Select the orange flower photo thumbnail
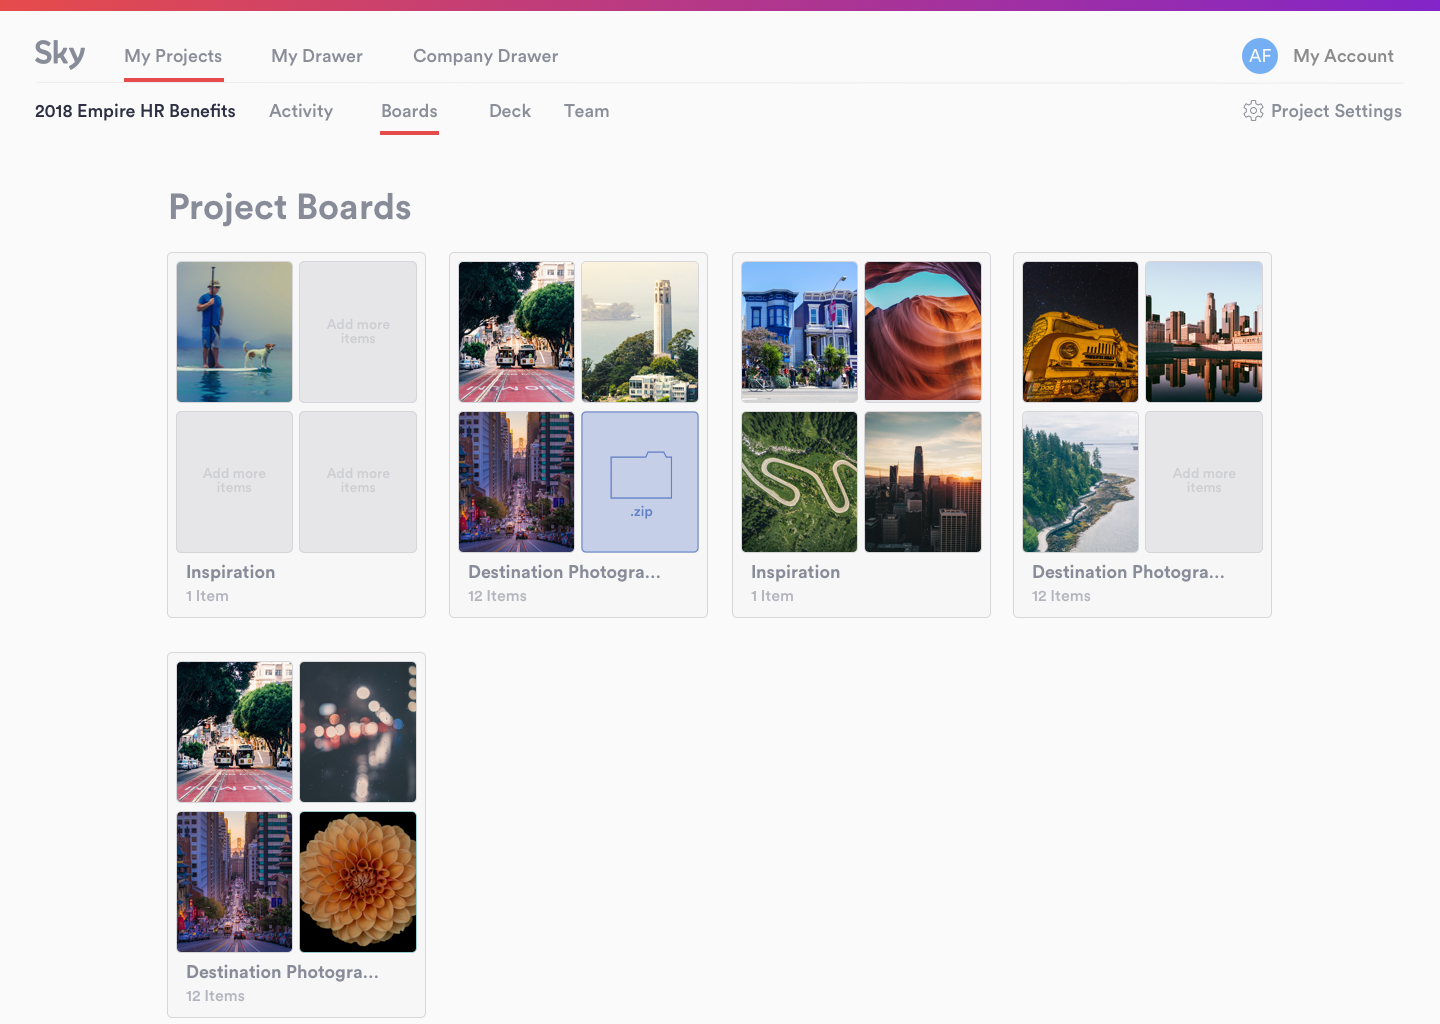Image resolution: width=1440 pixels, height=1024 pixels. click(x=357, y=881)
